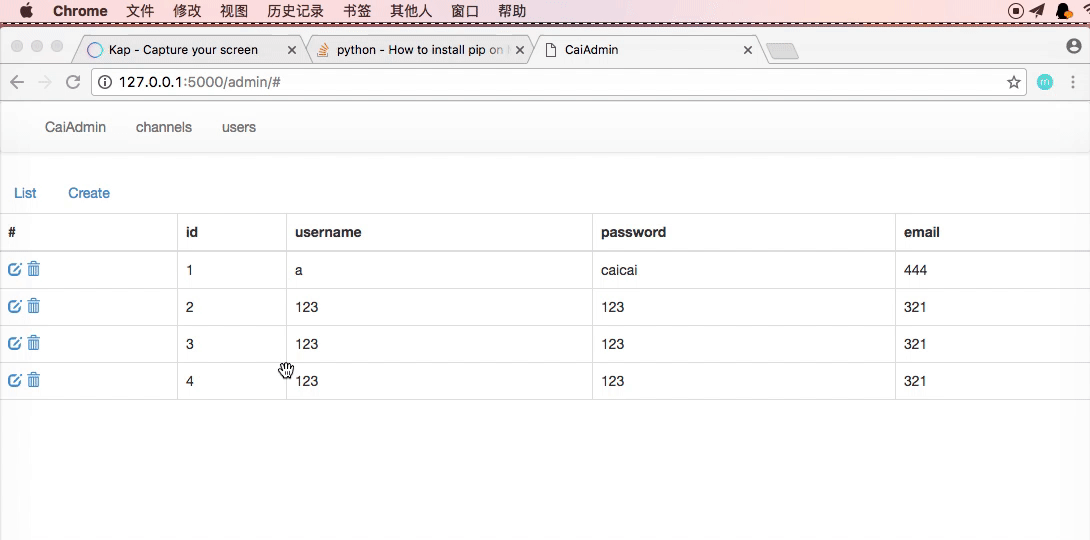Select the List tab link
This screenshot has width=1090, height=540.
25,193
